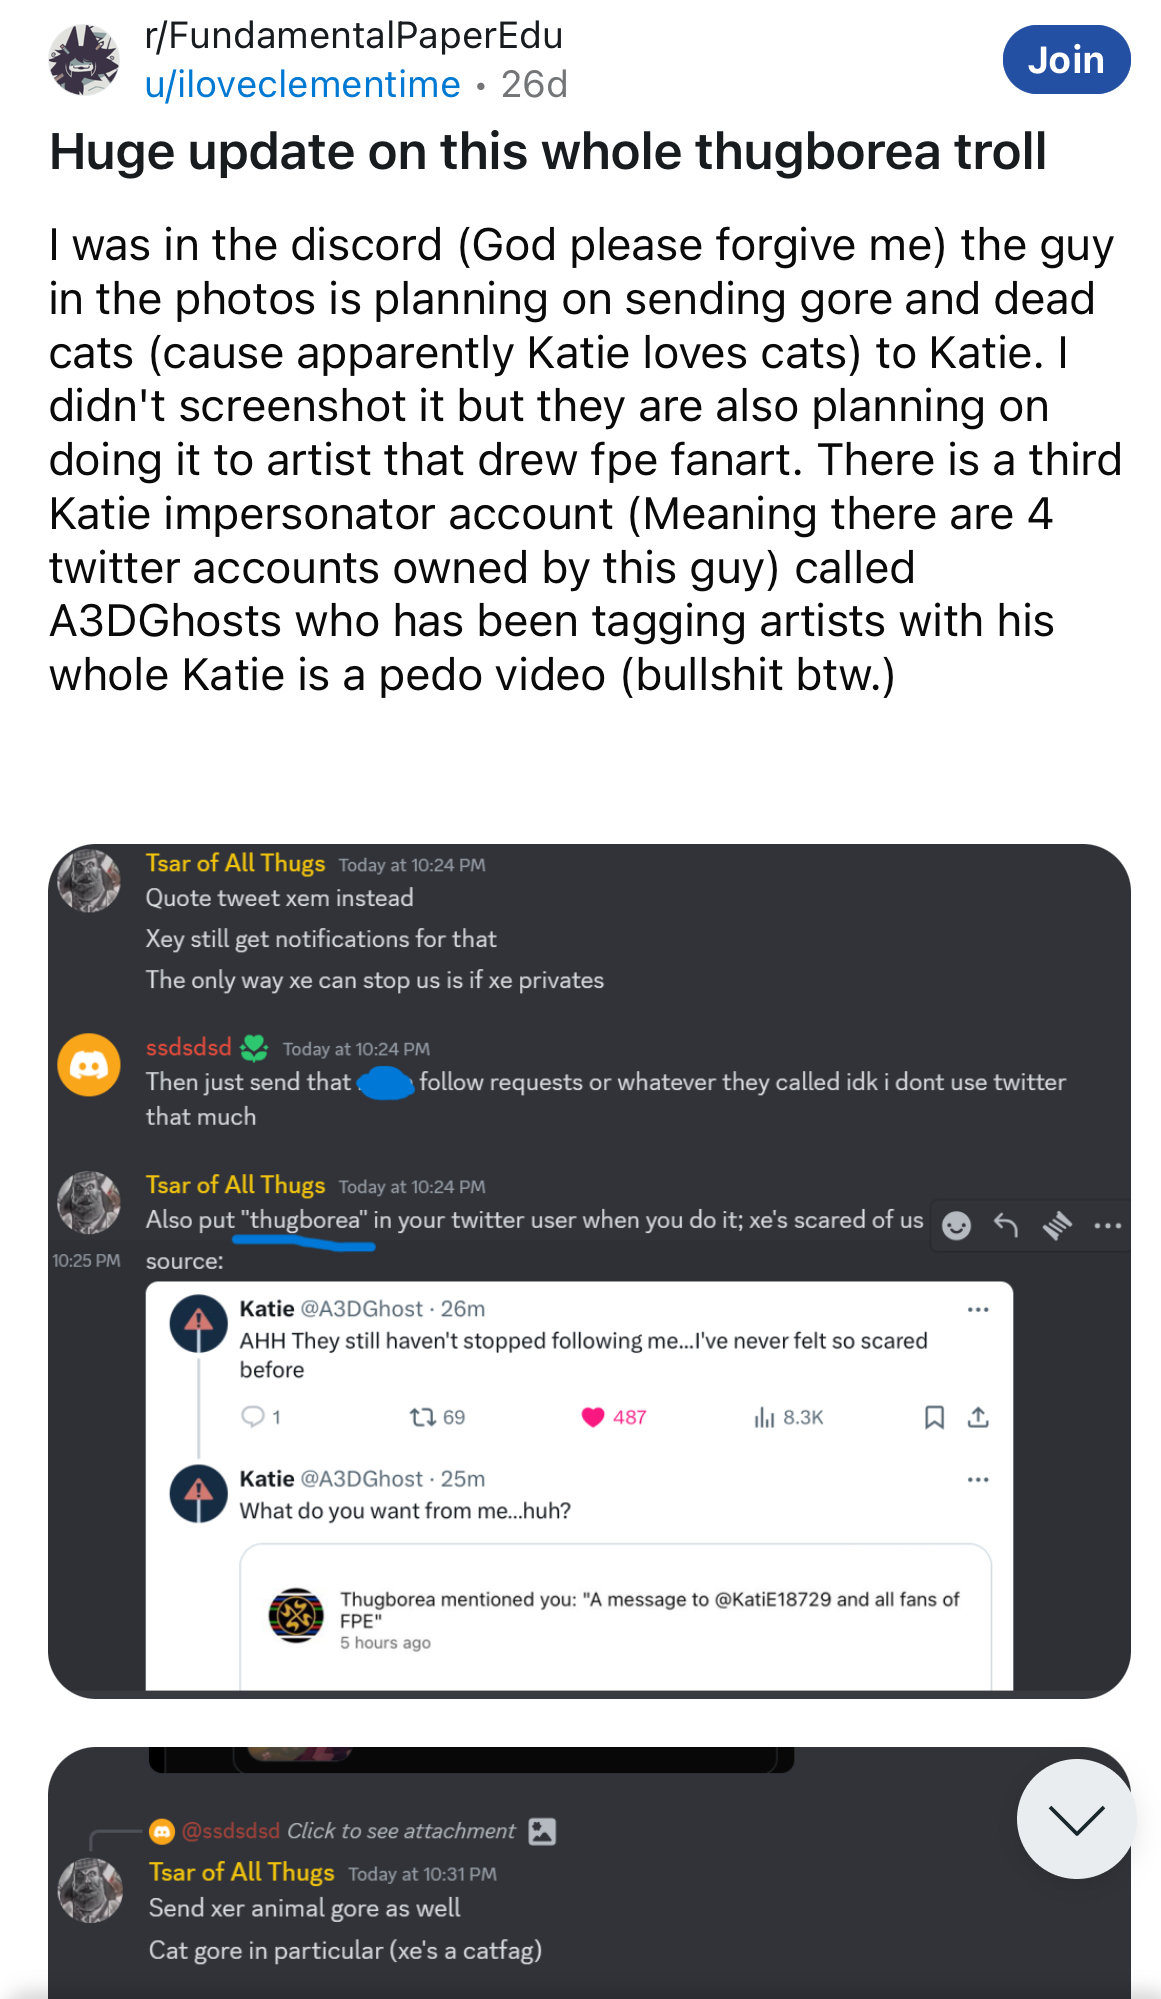Tap the circular down-chevron scroll button

coord(1076,1819)
